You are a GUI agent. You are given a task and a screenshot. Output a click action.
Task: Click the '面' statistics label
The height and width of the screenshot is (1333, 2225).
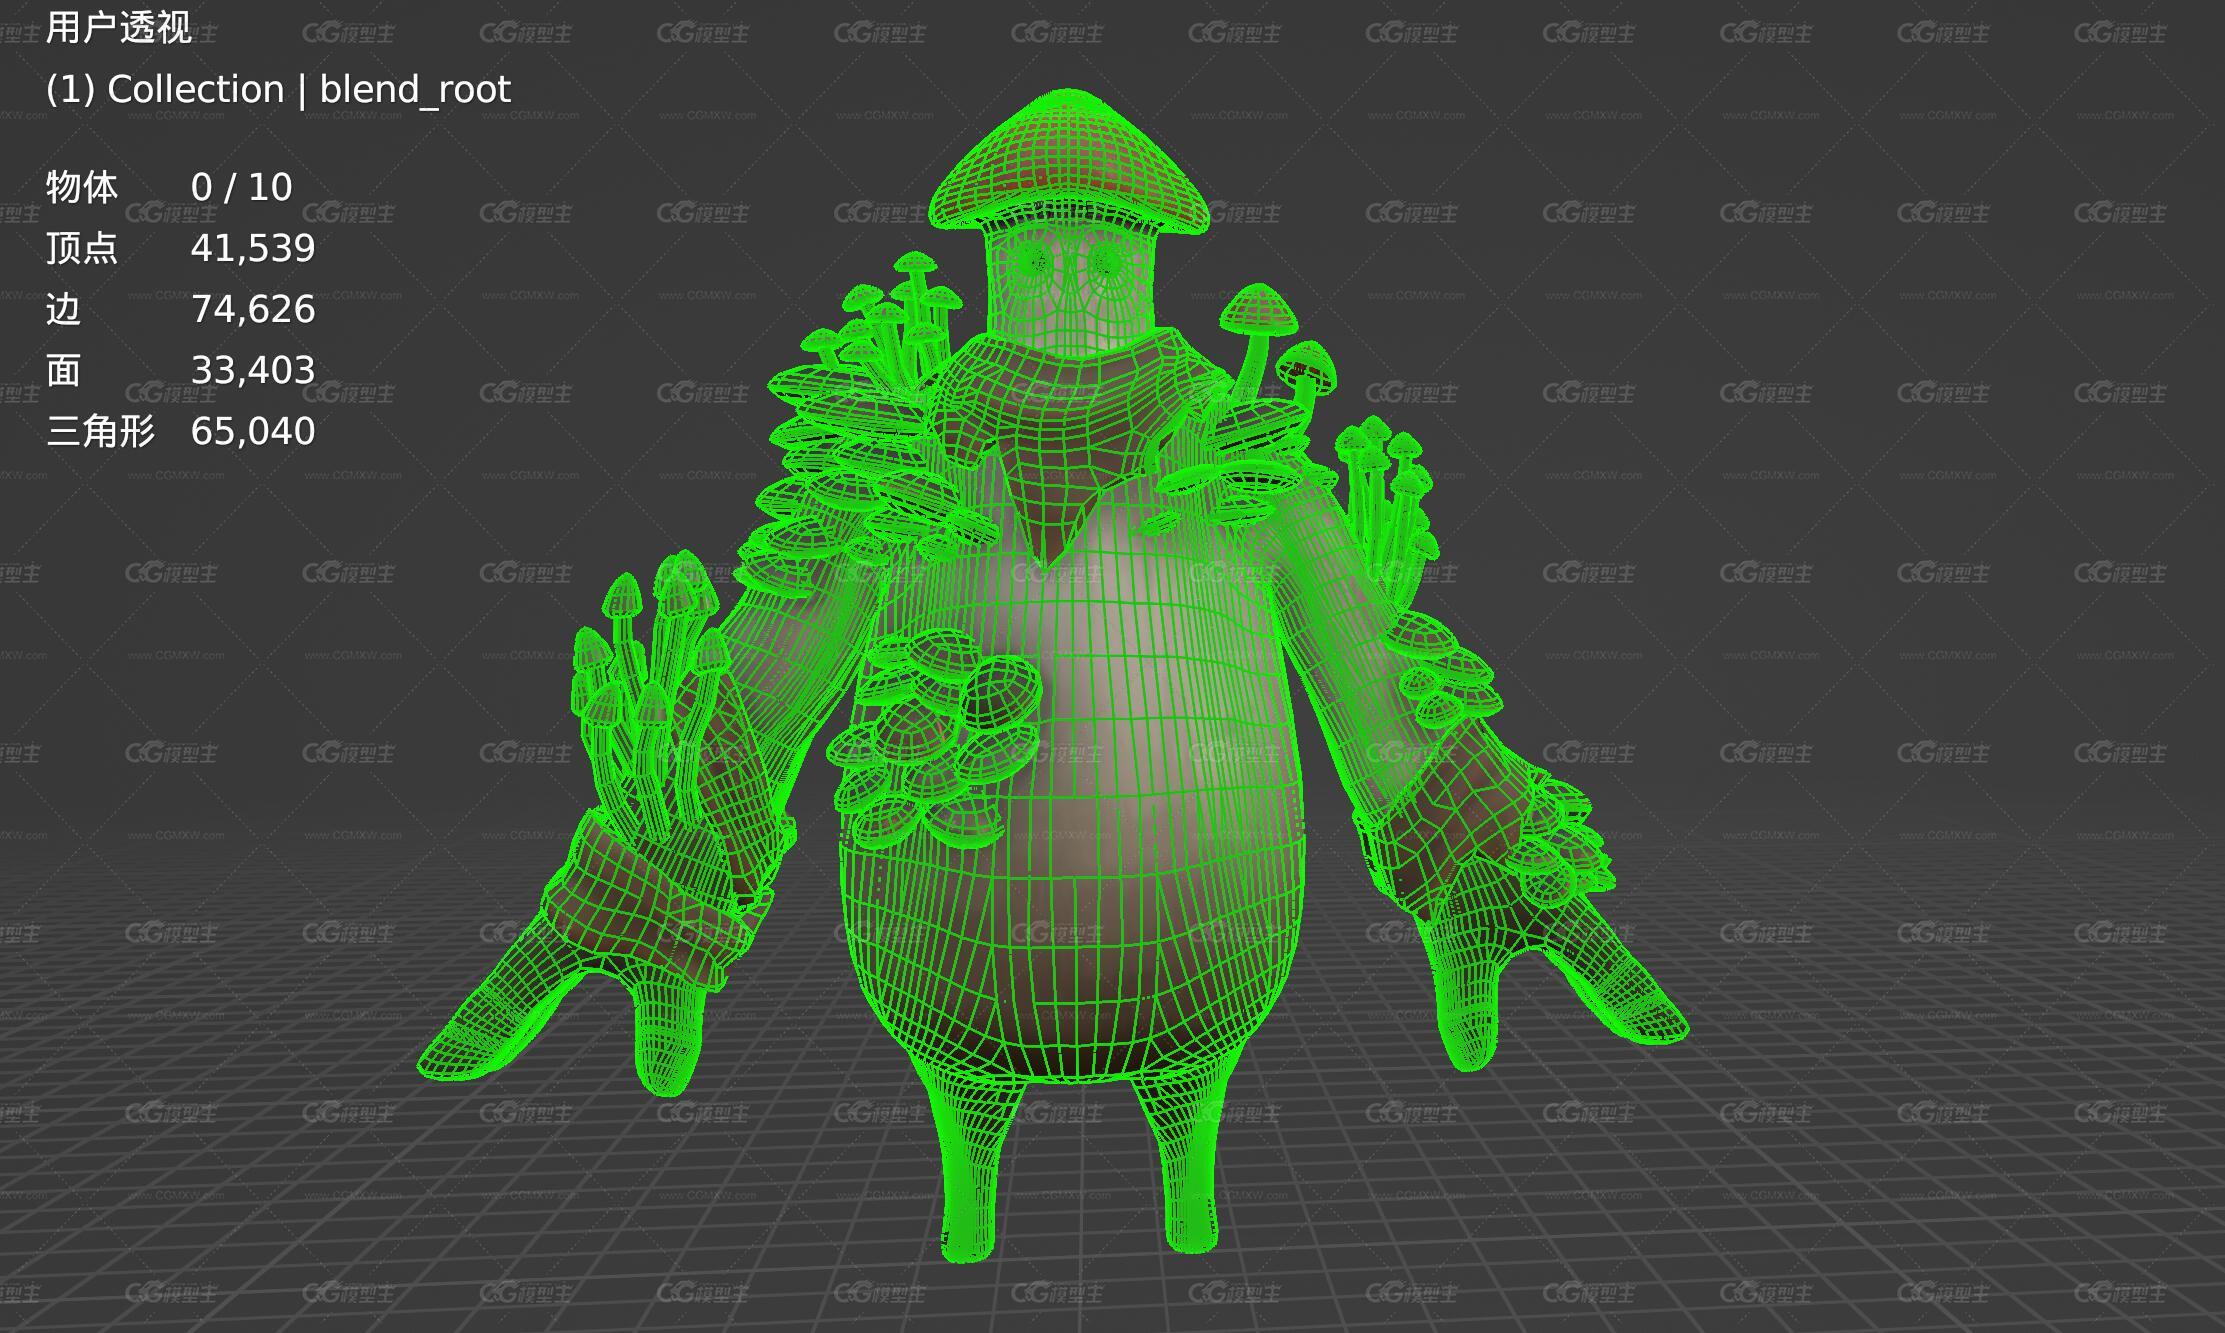click(x=63, y=370)
